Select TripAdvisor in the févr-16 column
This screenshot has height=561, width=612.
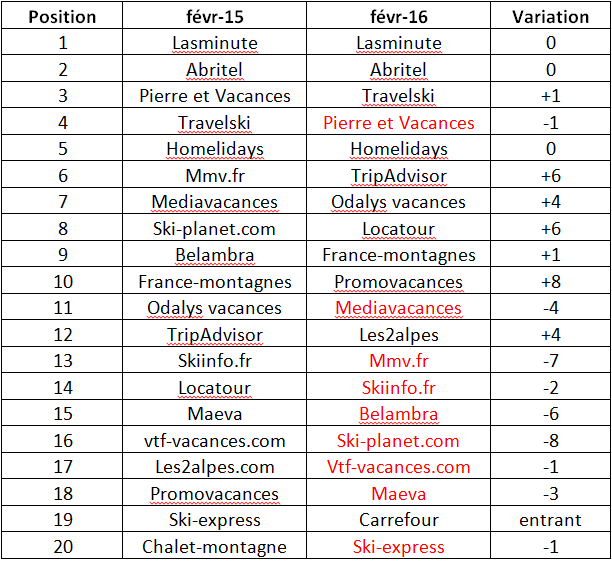click(399, 175)
